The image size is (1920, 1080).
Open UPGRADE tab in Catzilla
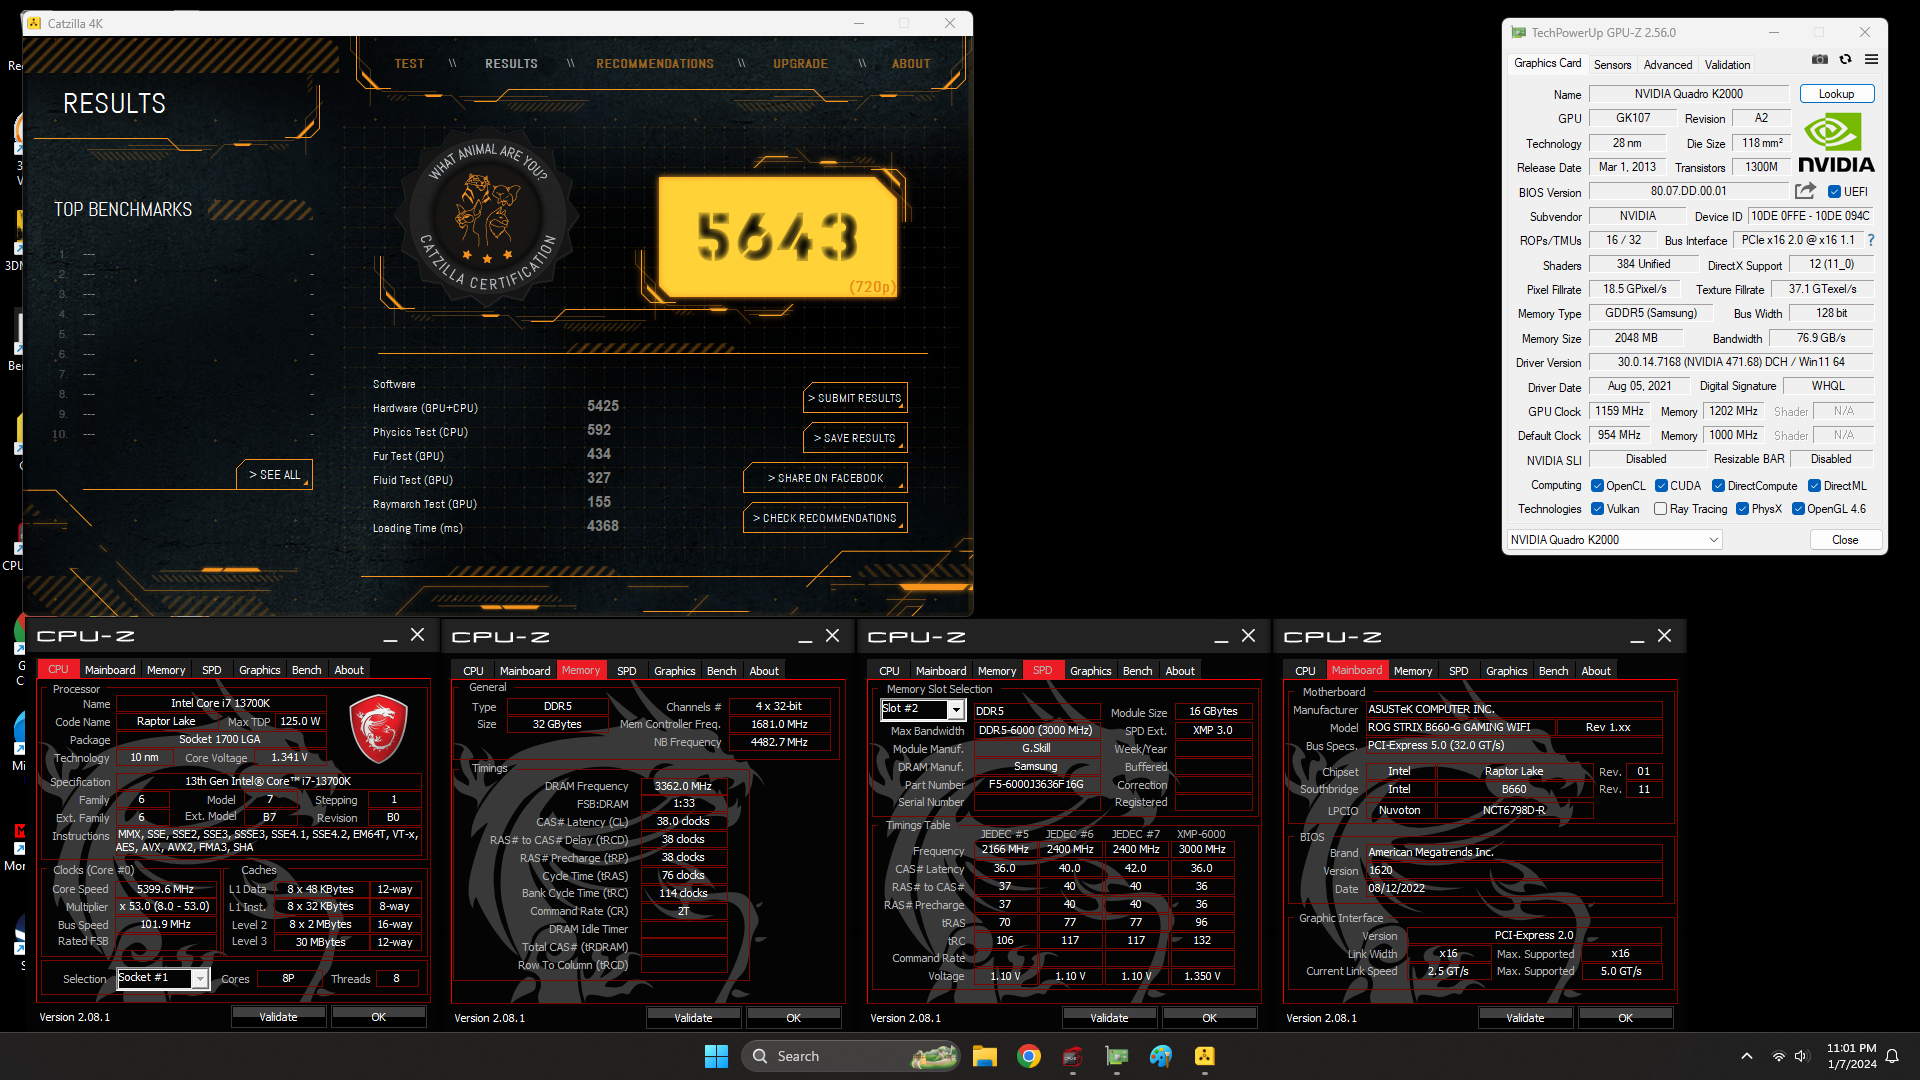click(800, 64)
